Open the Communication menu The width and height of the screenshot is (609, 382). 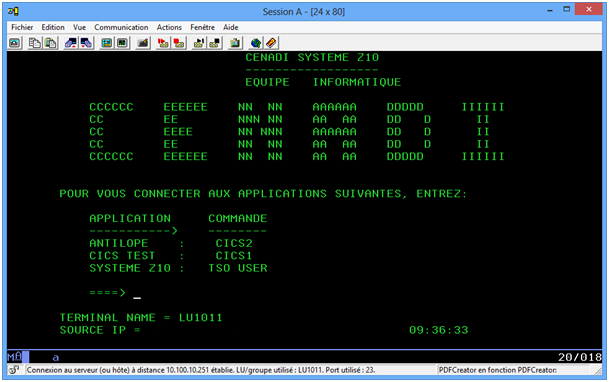[121, 27]
